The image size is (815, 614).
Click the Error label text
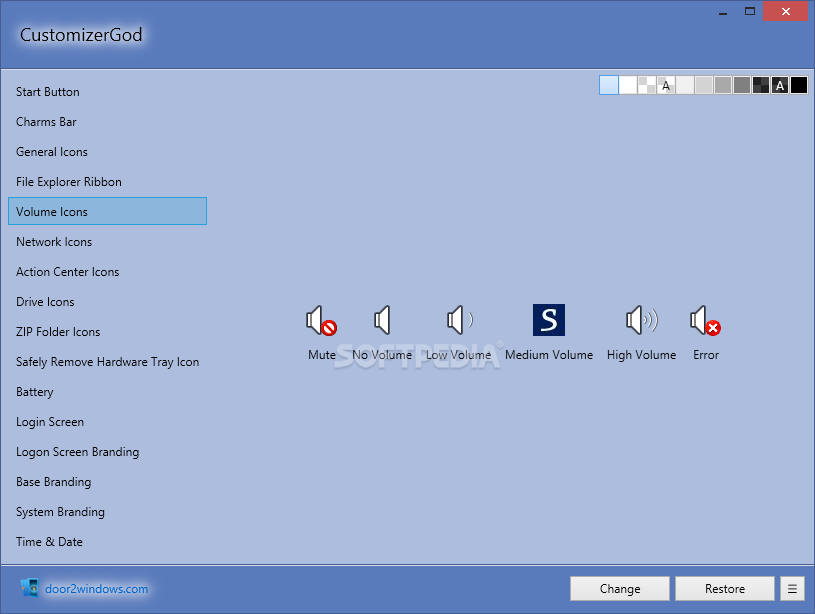coord(706,355)
